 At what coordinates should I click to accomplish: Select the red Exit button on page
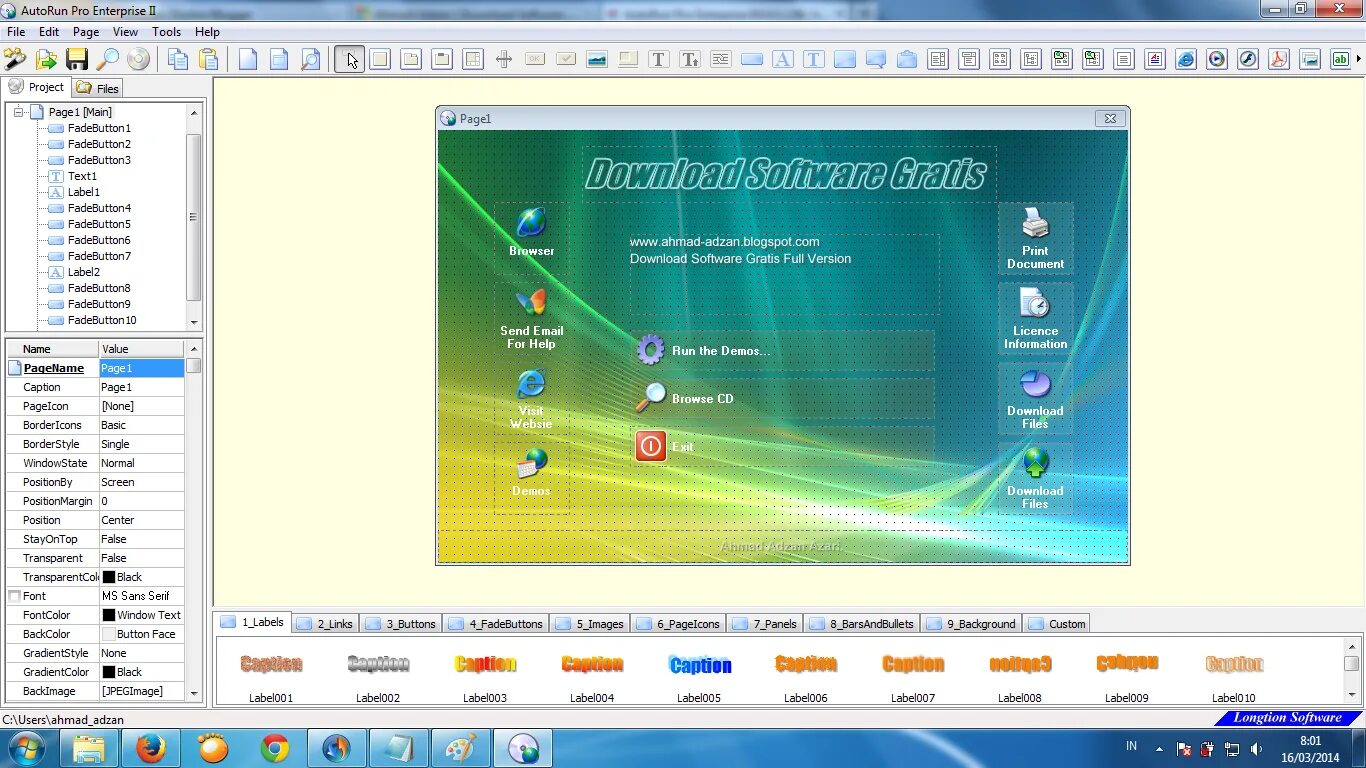point(783,446)
